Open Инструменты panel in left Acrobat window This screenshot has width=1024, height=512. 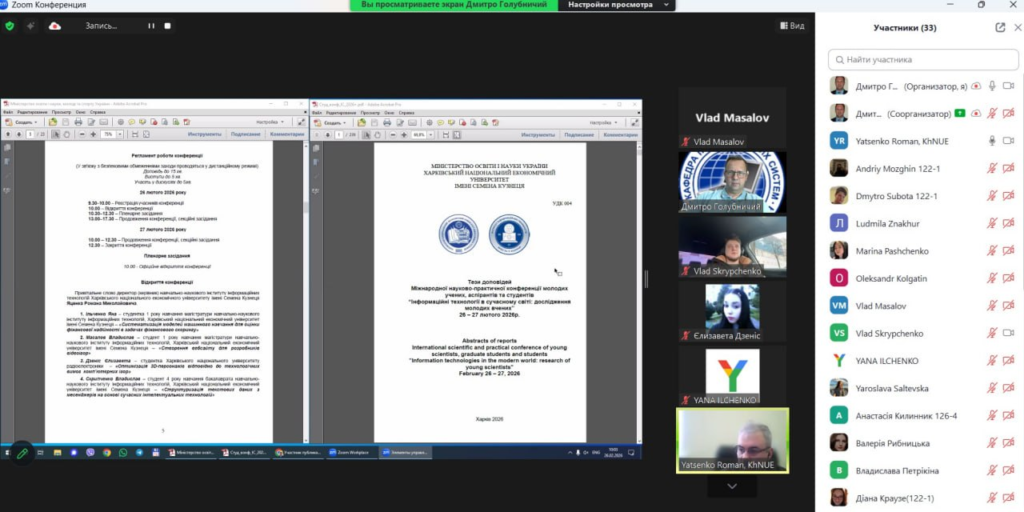203,133
